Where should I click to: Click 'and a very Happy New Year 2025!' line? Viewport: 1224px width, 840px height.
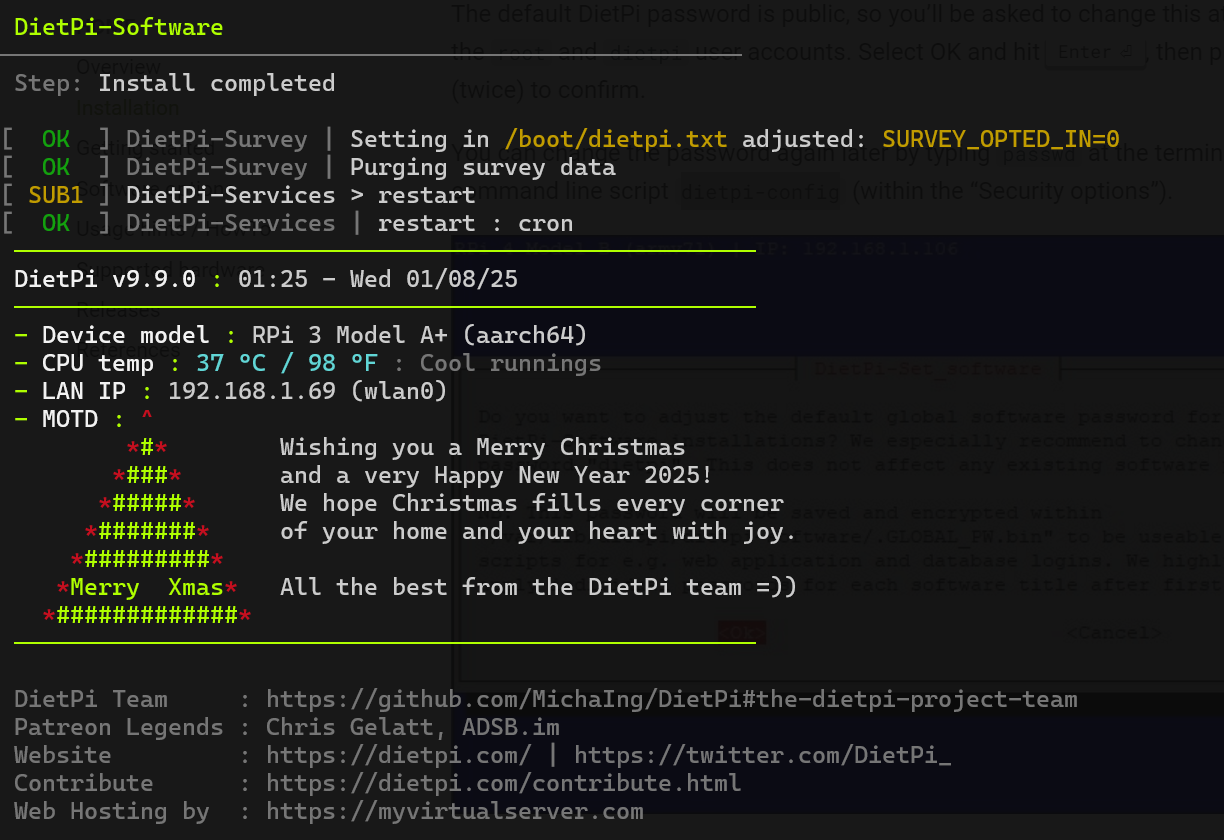coord(497,475)
